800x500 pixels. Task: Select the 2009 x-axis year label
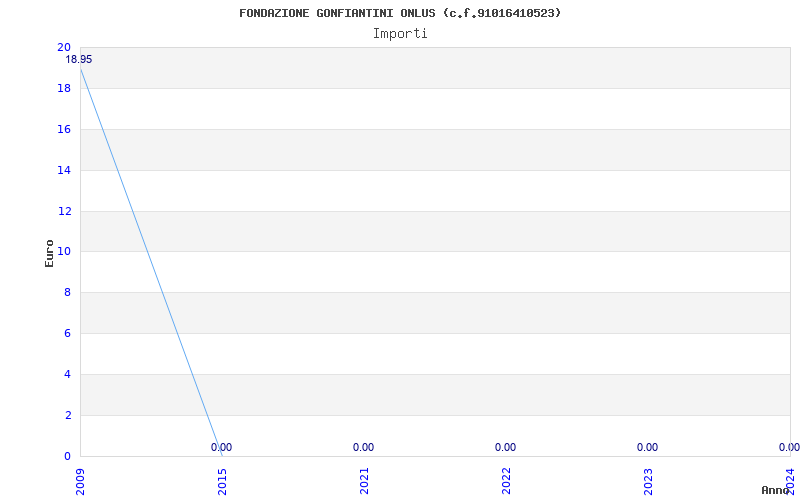pyautogui.click(x=80, y=482)
